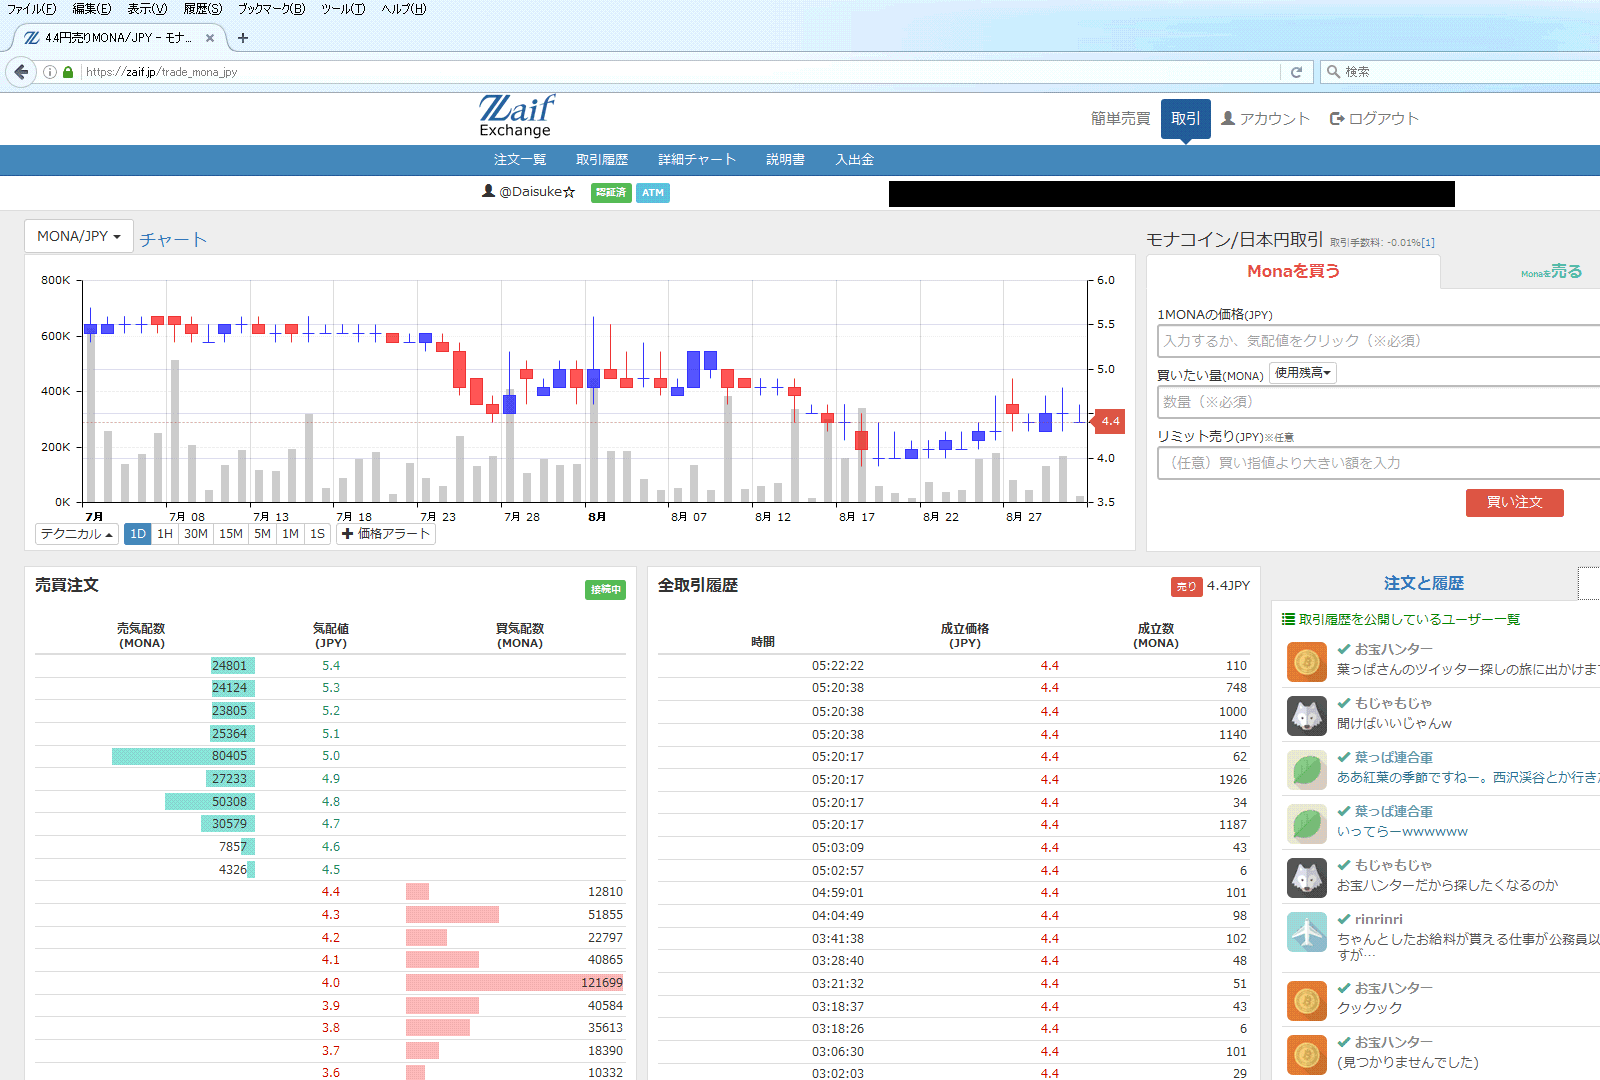Open the 使用残高 dropdown
1600x1080 pixels.
(1302, 373)
